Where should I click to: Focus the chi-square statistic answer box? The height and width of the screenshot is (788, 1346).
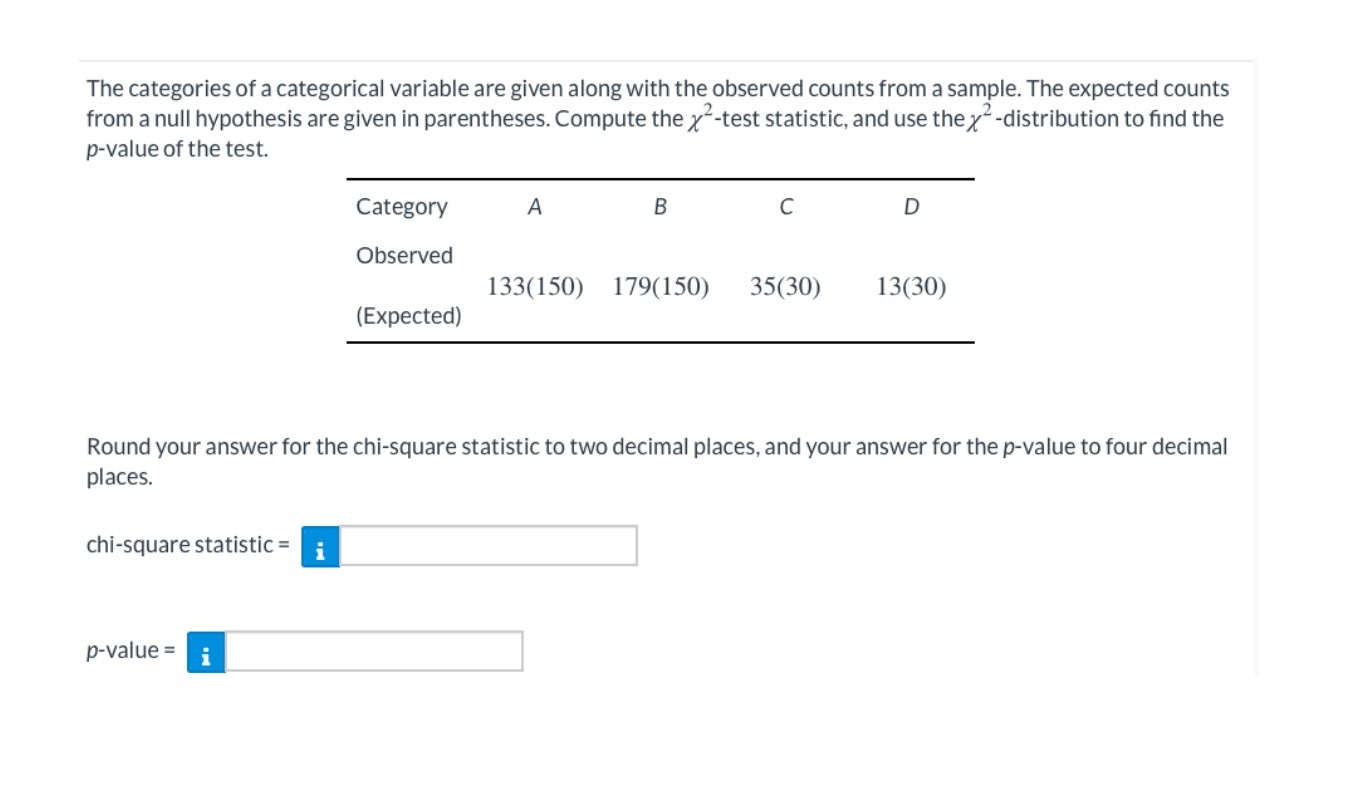click(488, 546)
